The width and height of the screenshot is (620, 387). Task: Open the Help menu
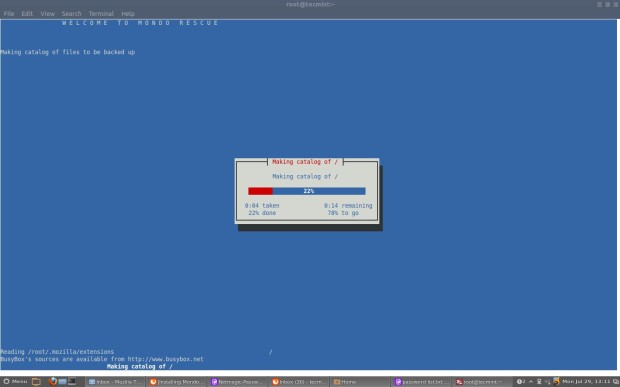pos(128,13)
